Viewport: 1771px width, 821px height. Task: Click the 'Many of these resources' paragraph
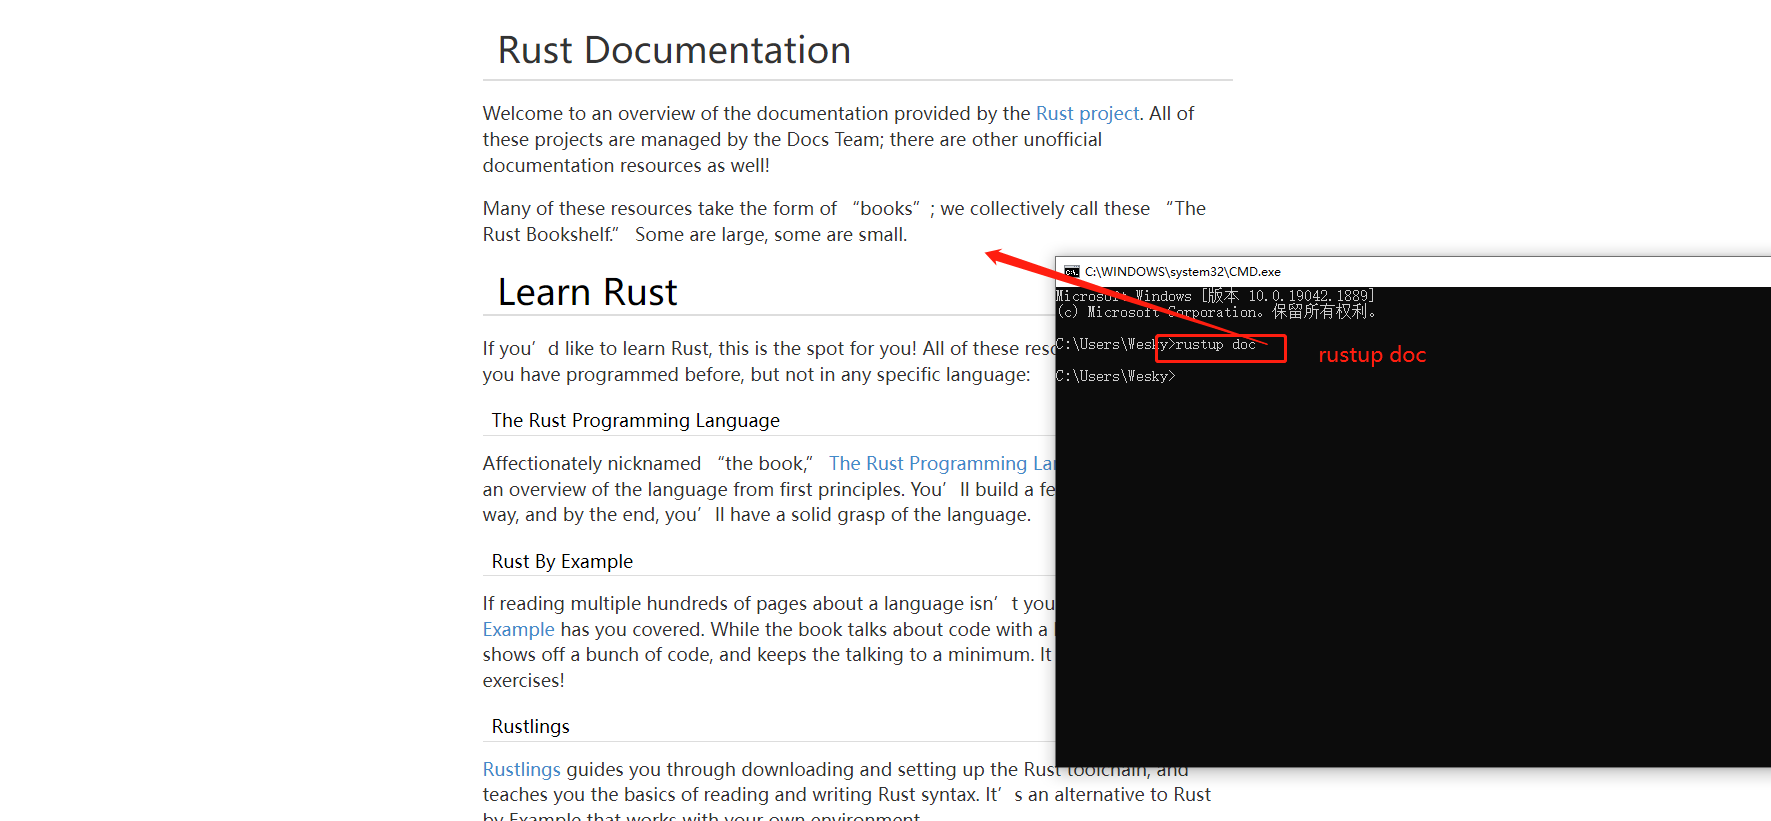tap(844, 222)
